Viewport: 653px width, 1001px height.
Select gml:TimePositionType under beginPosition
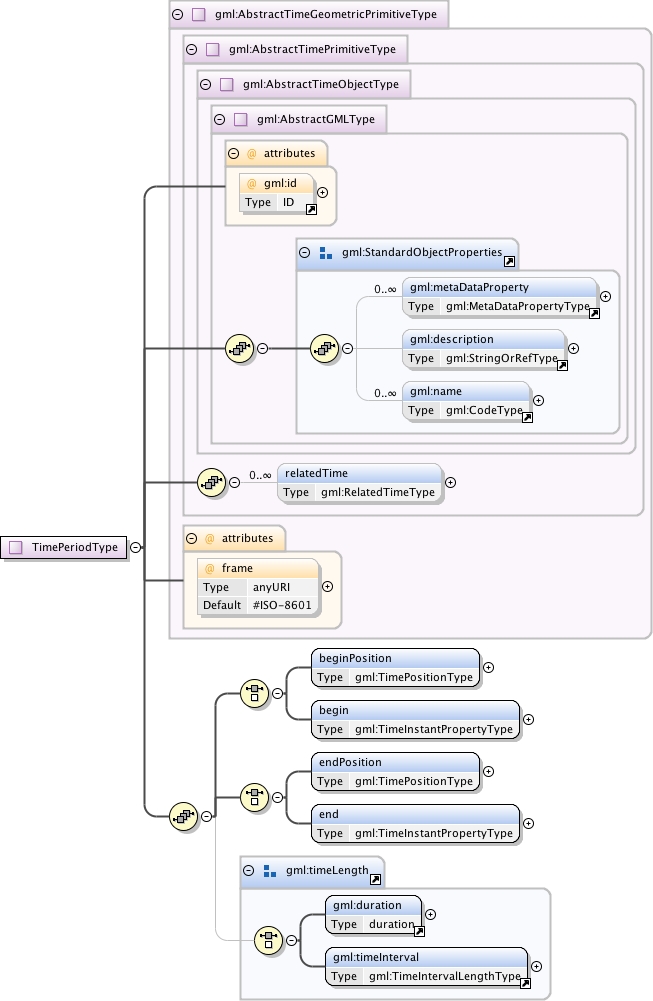pyautogui.click(x=414, y=677)
